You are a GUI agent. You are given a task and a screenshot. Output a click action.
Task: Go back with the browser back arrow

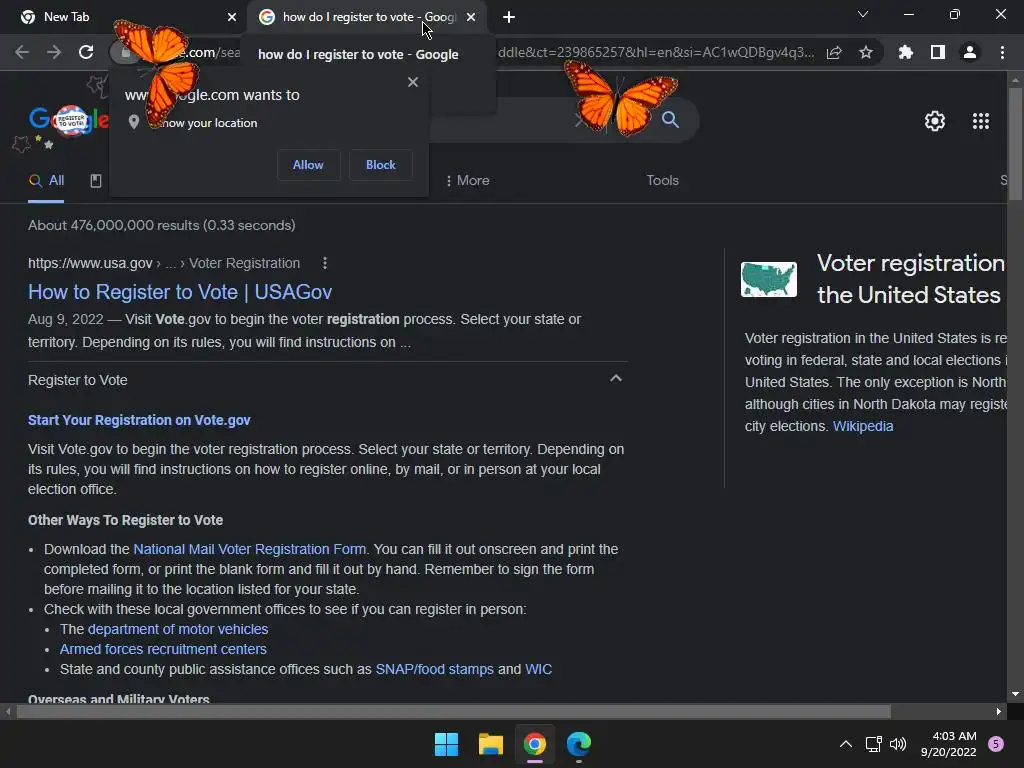[22, 52]
